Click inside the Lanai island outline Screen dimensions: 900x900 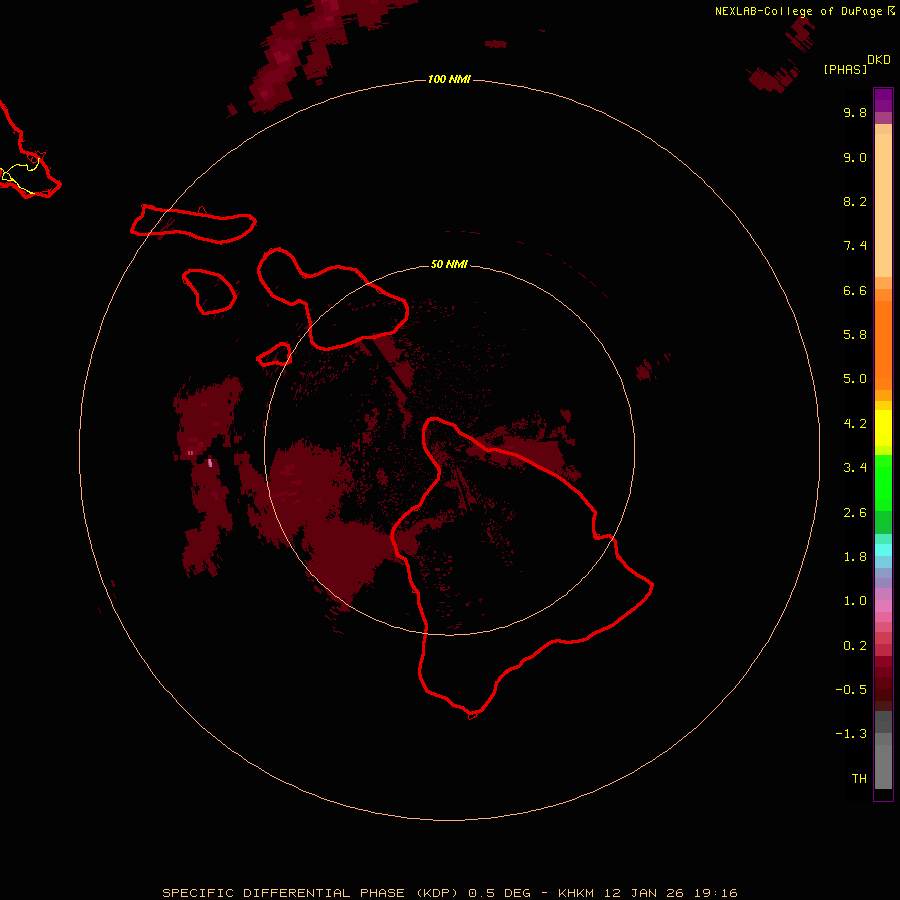pos(209,292)
